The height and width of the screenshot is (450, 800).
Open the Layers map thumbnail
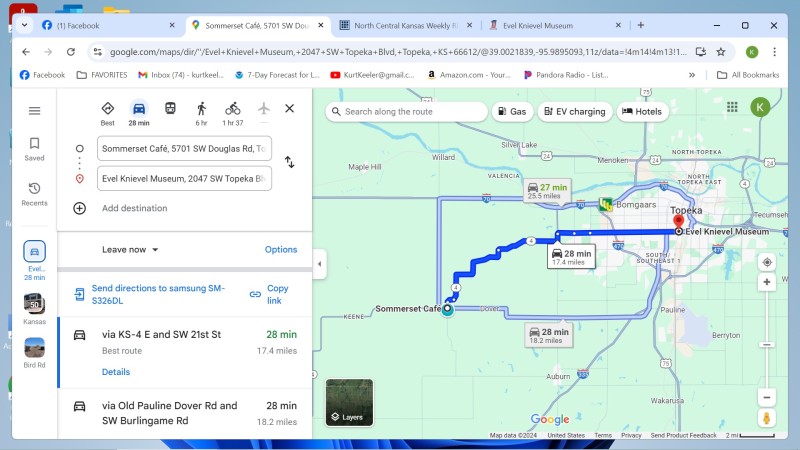(x=349, y=402)
